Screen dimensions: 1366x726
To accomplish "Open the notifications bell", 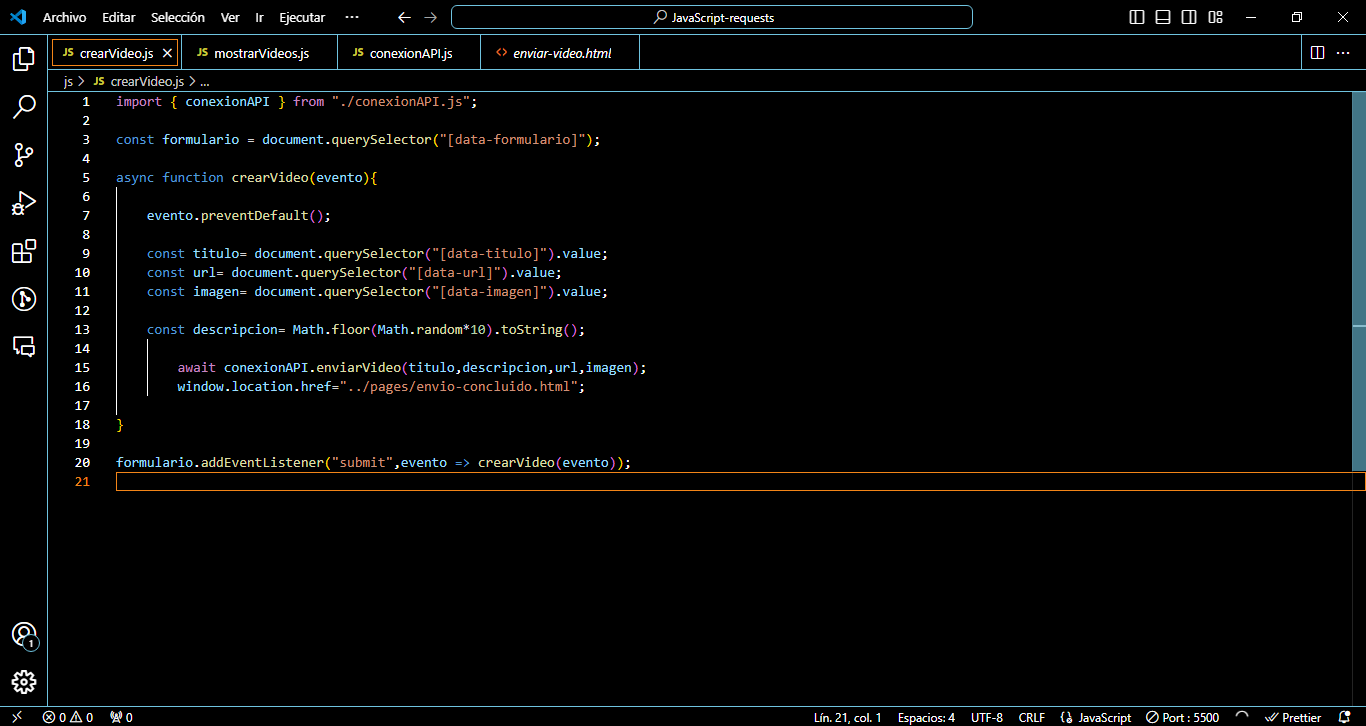I will click(x=1344, y=717).
